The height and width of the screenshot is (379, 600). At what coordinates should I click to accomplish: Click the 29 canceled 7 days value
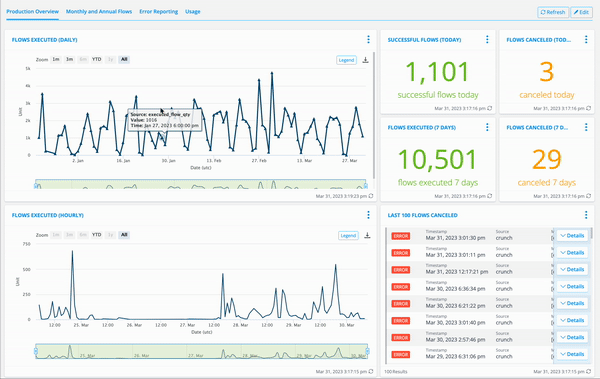(546, 159)
